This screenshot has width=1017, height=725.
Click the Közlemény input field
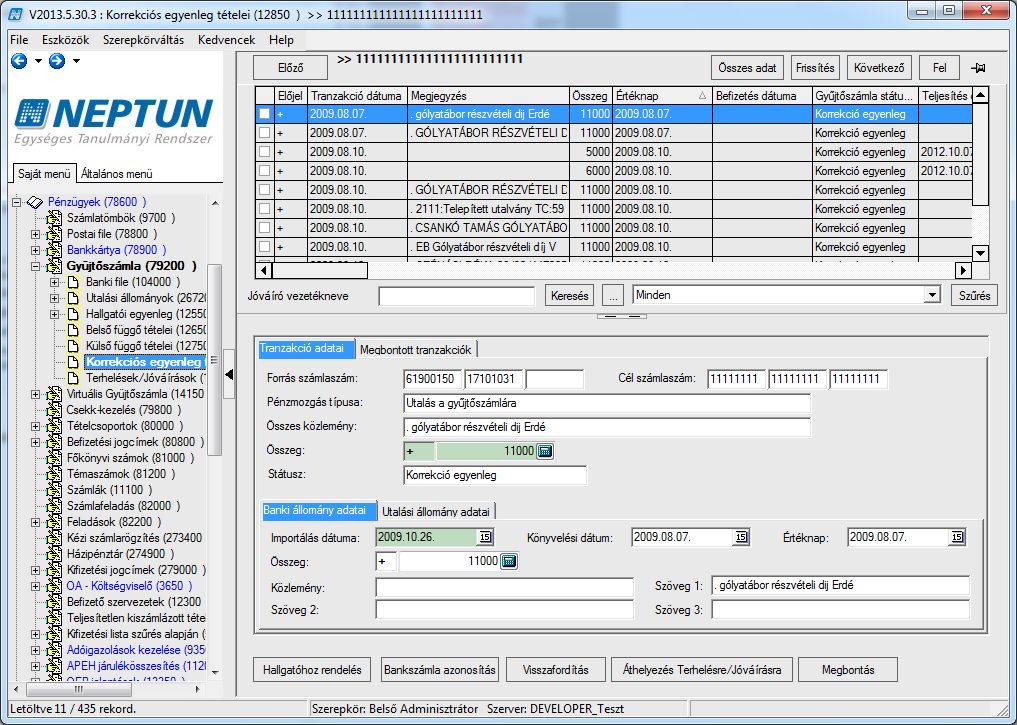pyautogui.click(x=505, y=587)
